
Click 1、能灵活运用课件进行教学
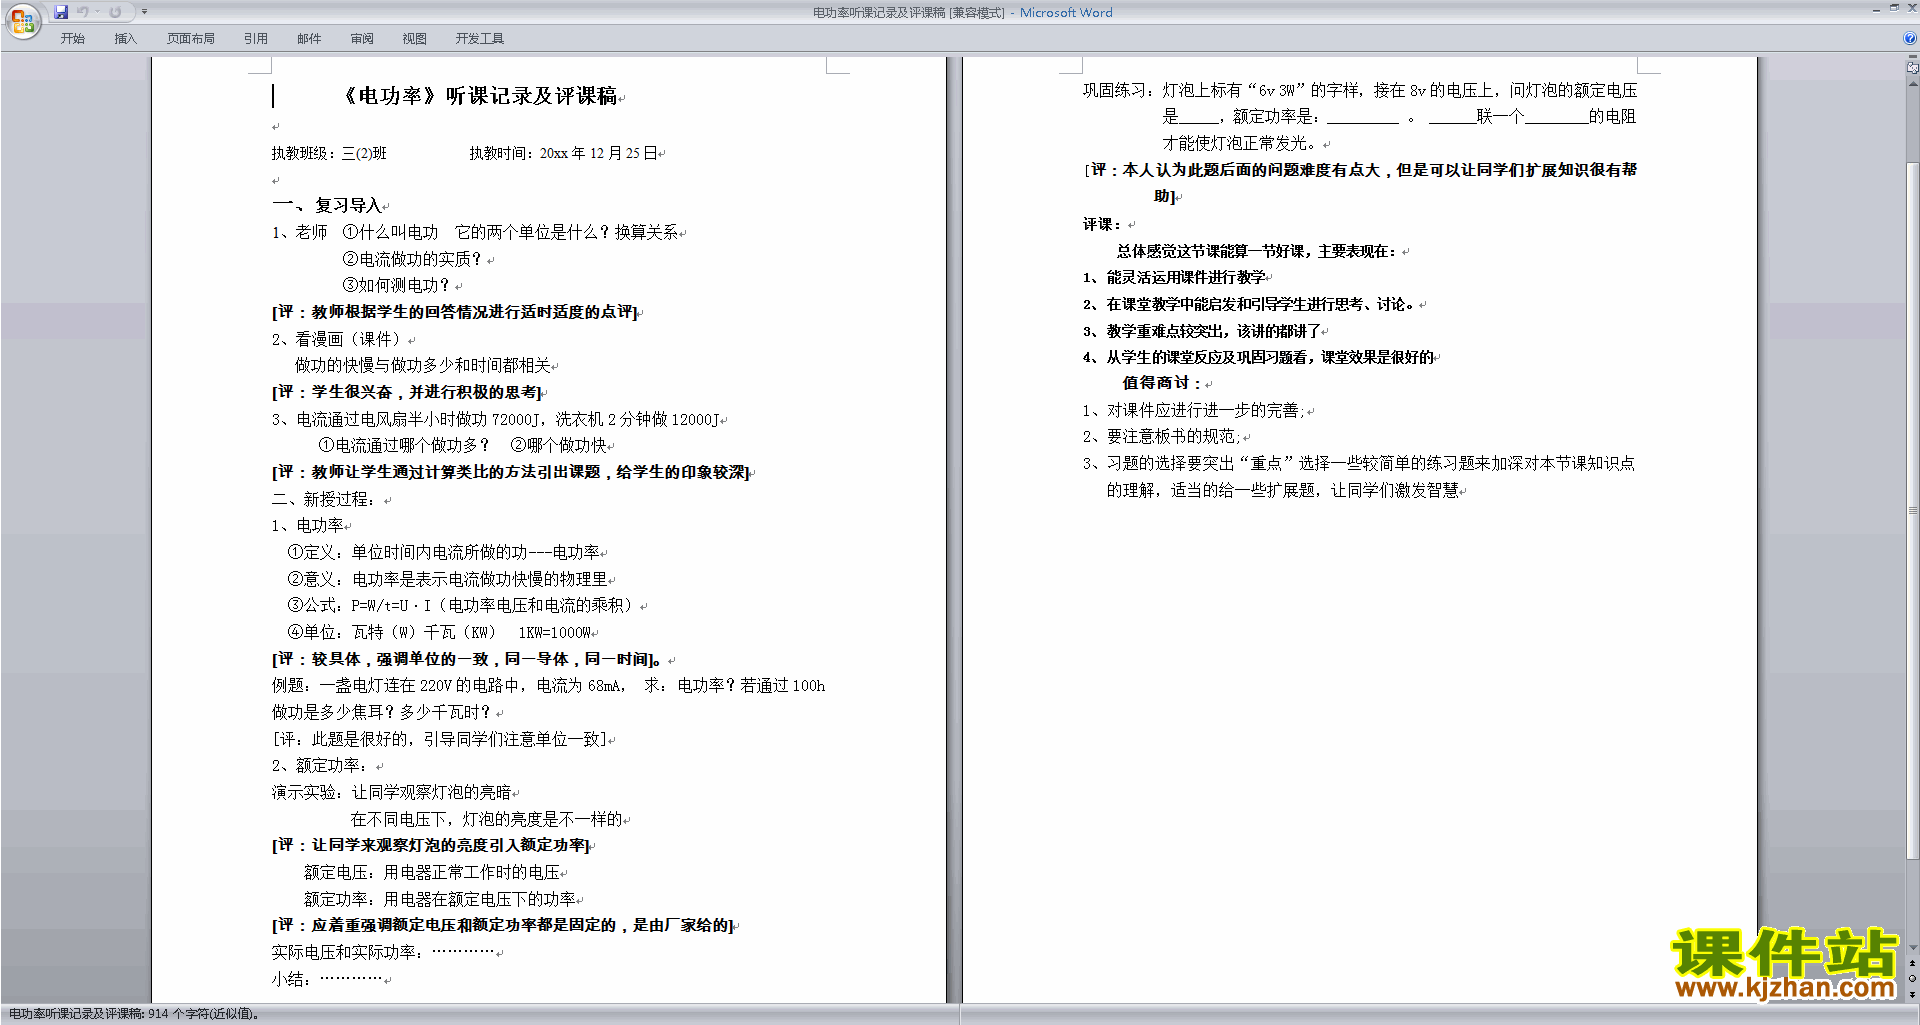[1174, 277]
